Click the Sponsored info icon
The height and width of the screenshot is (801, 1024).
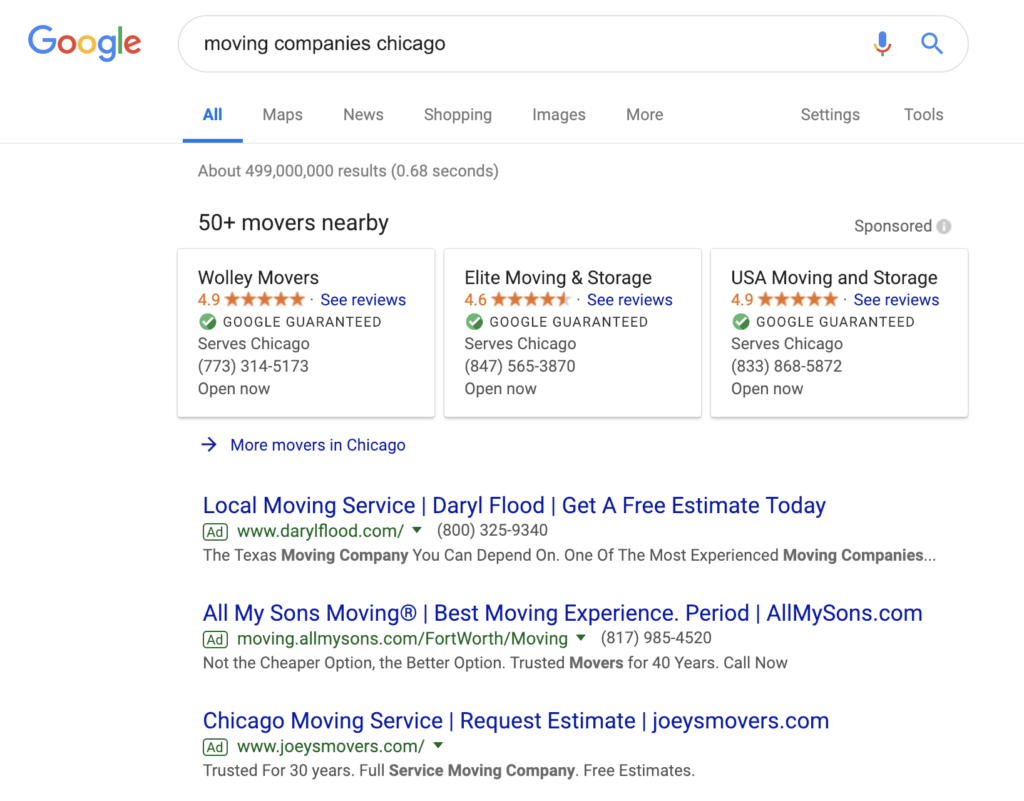(x=943, y=226)
